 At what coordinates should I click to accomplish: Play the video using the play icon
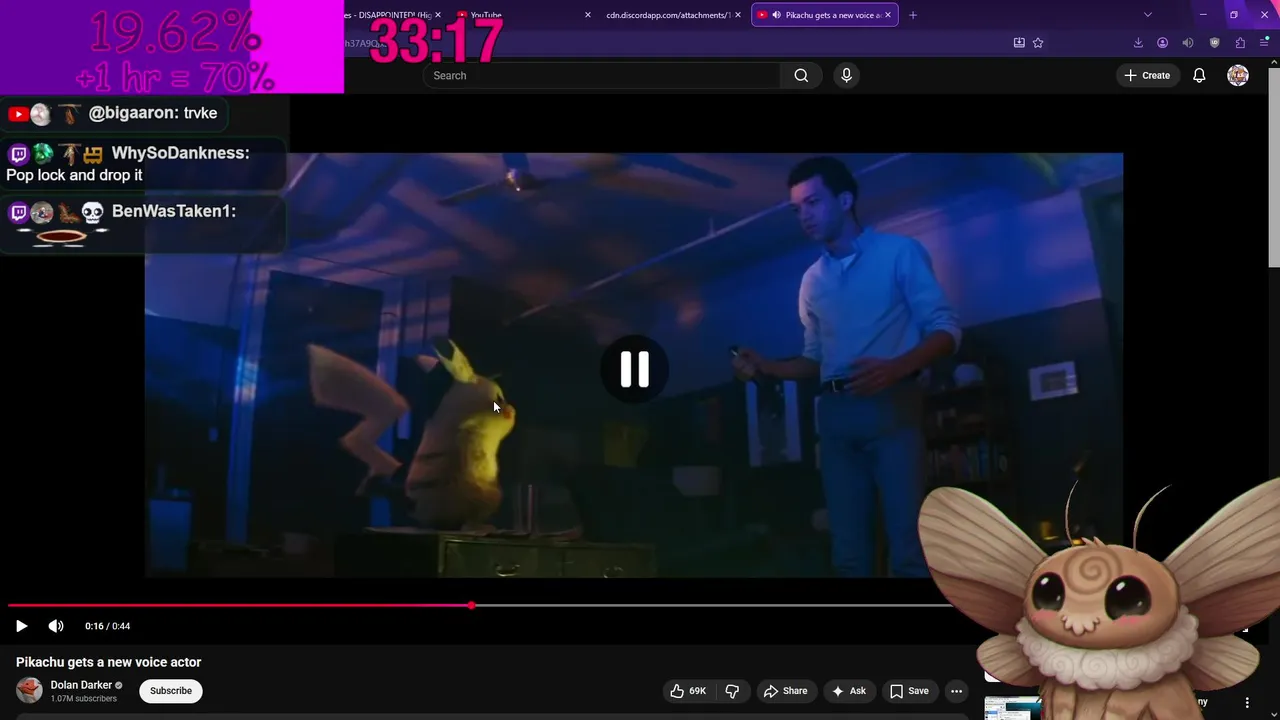point(21,626)
